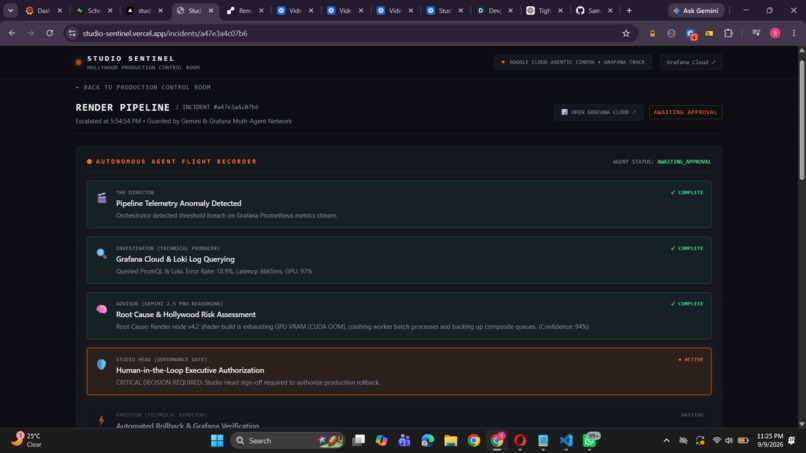The height and width of the screenshot is (453, 806).
Task: Open the weather widget showing 25°C Clear
Action: (26, 440)
